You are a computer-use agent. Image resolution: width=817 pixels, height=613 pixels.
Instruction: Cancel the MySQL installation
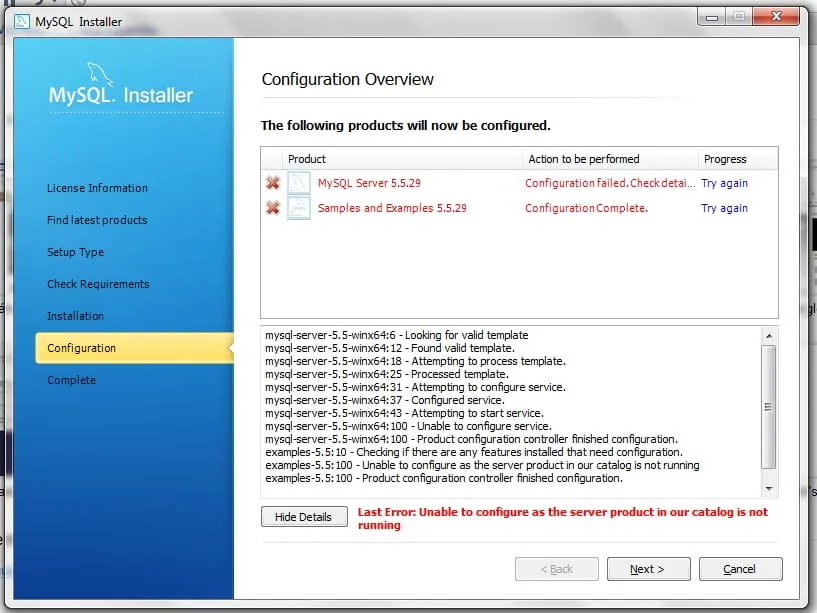pyautogui.click(x=740, y=569)
